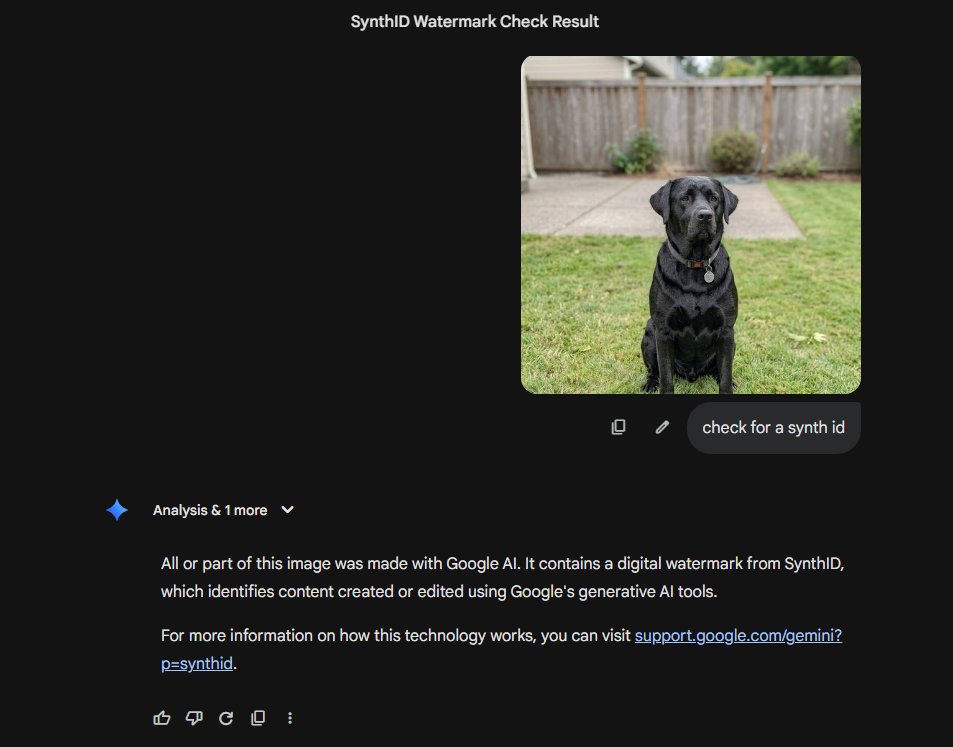
Task: Expand the Analysis & 1 more chevron
Action: (x=287, y=510)
